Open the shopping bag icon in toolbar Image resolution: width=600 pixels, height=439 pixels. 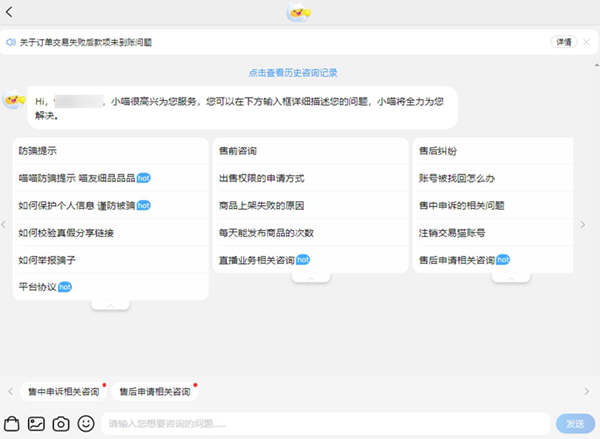point(12,423)
